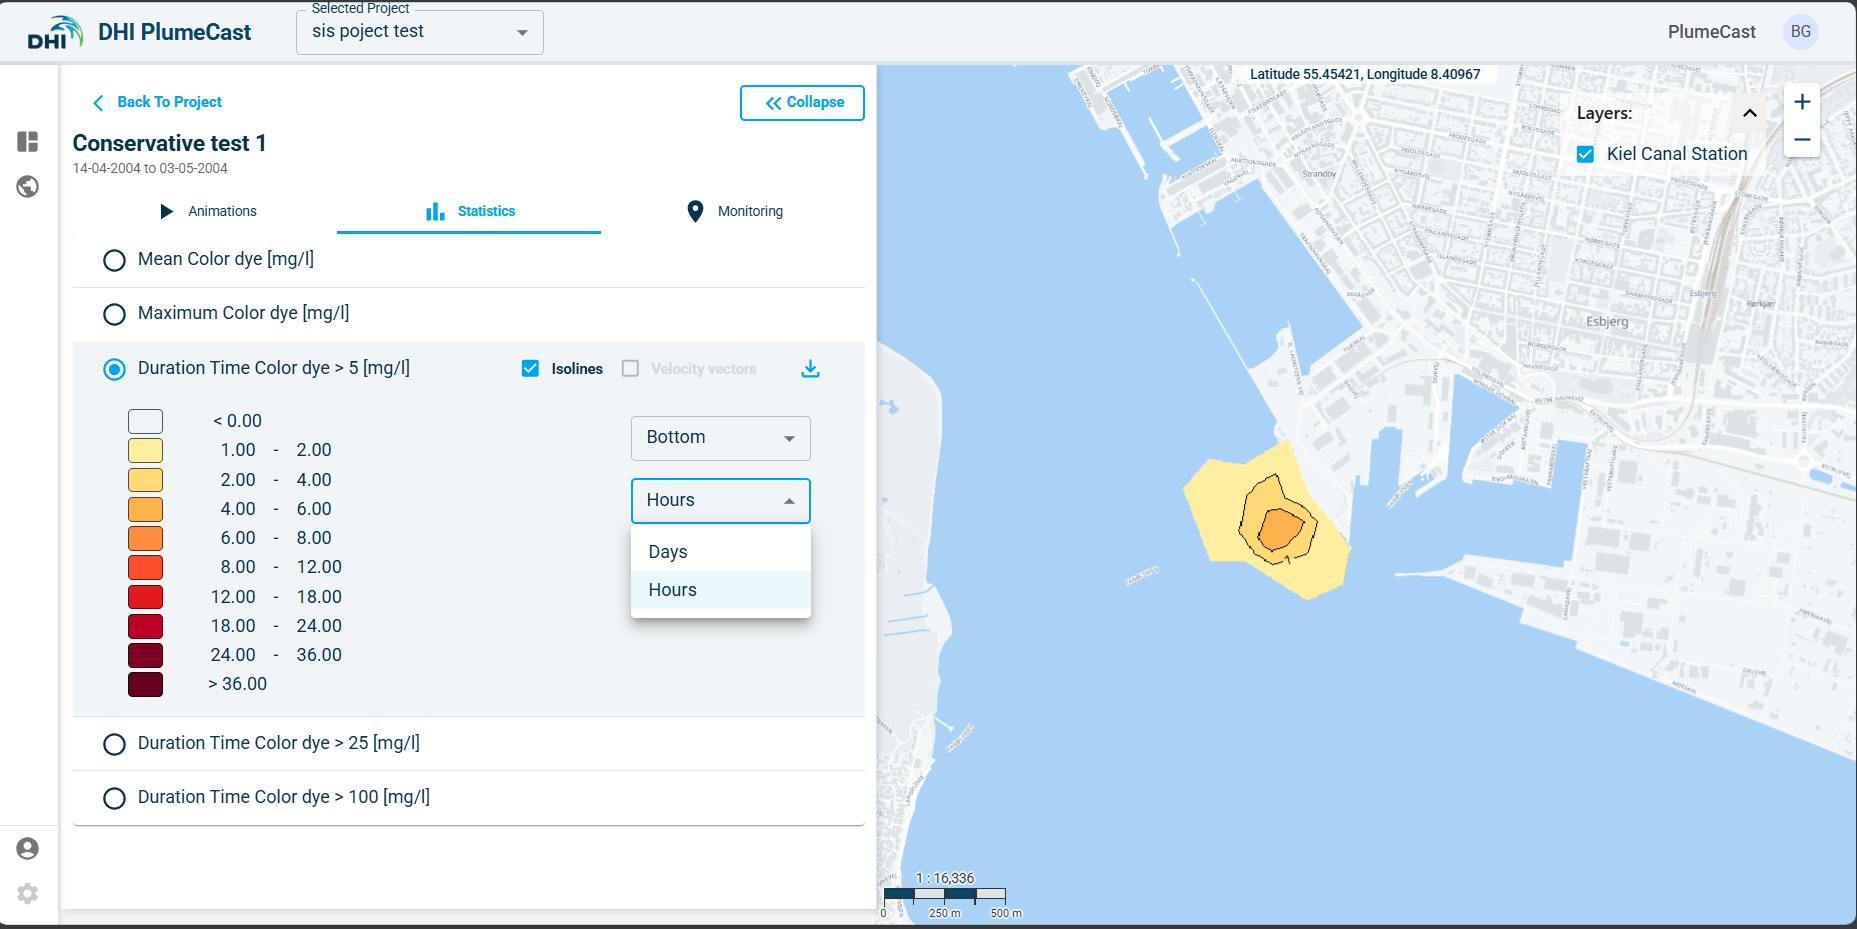Download the Duration Time statistics data
This screenshot has width=1857, height=929.
[x=810, y=369]
